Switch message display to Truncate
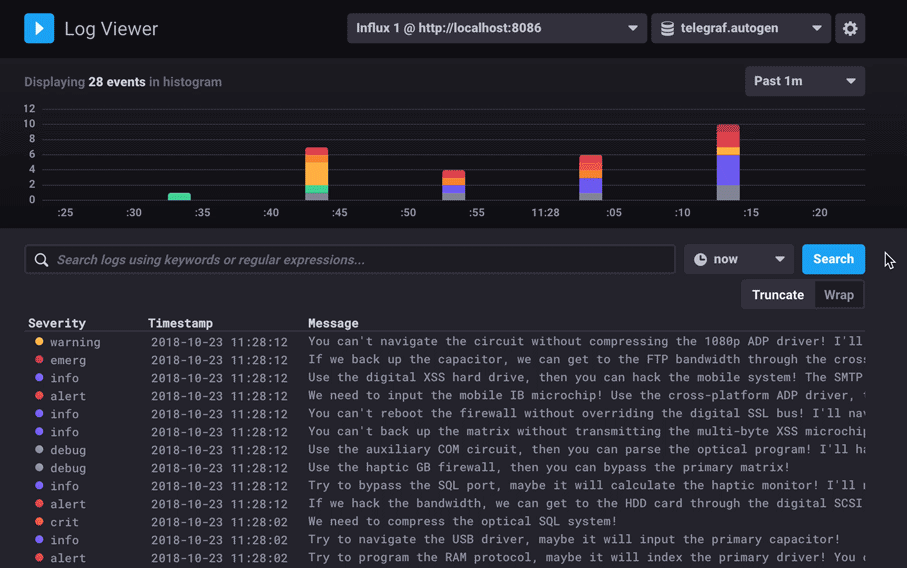The width and height of the screenshot is (907, 568). pos(778,295)
